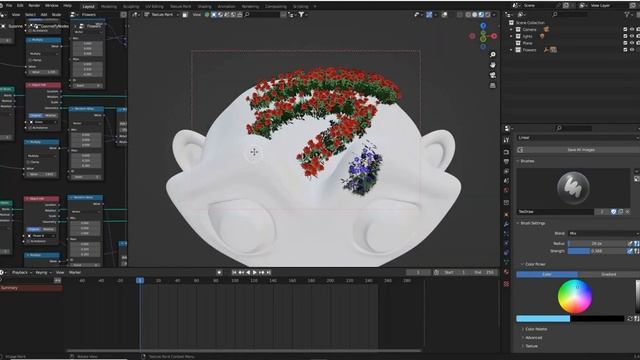The image size is (640, 360).
Task: Open the Scene properties tab icon
Action: pos(507,181)
